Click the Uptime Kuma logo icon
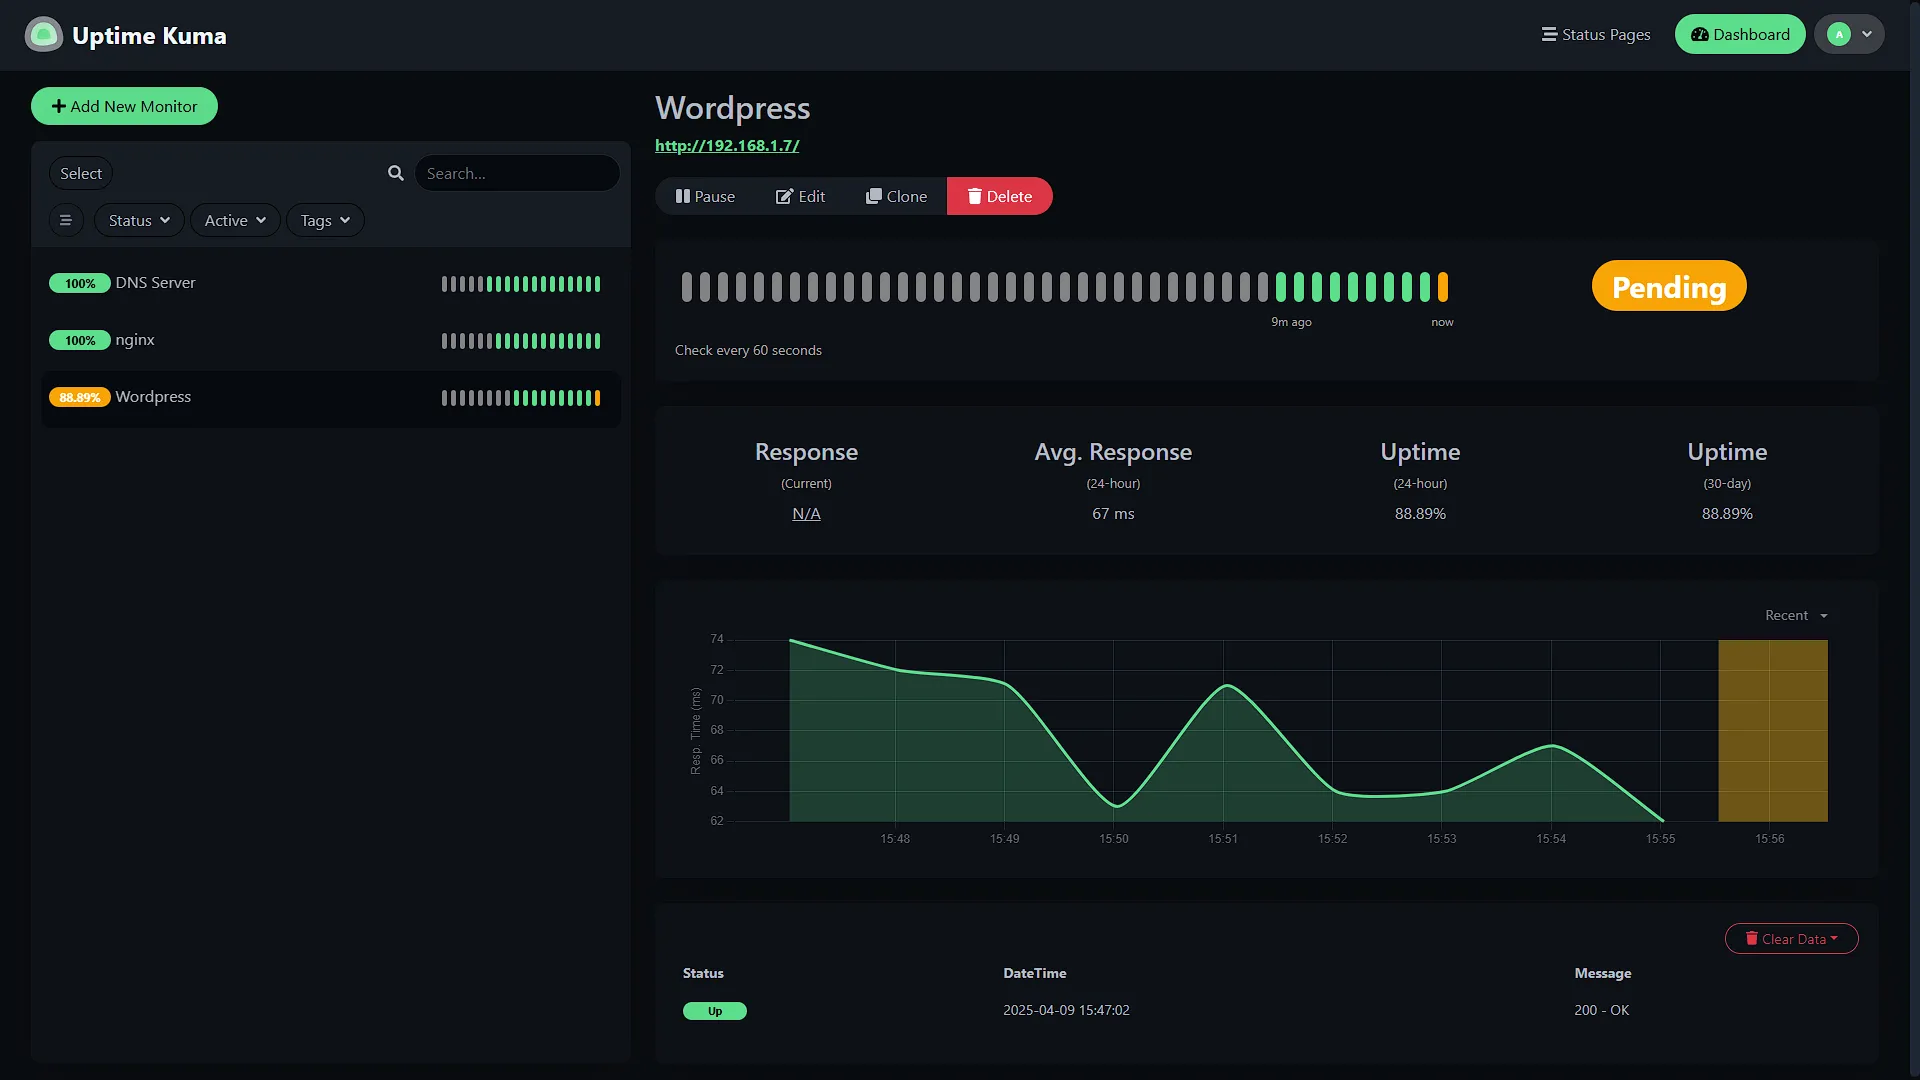This screenshot has height=1080, width=1920. (43, 35)
